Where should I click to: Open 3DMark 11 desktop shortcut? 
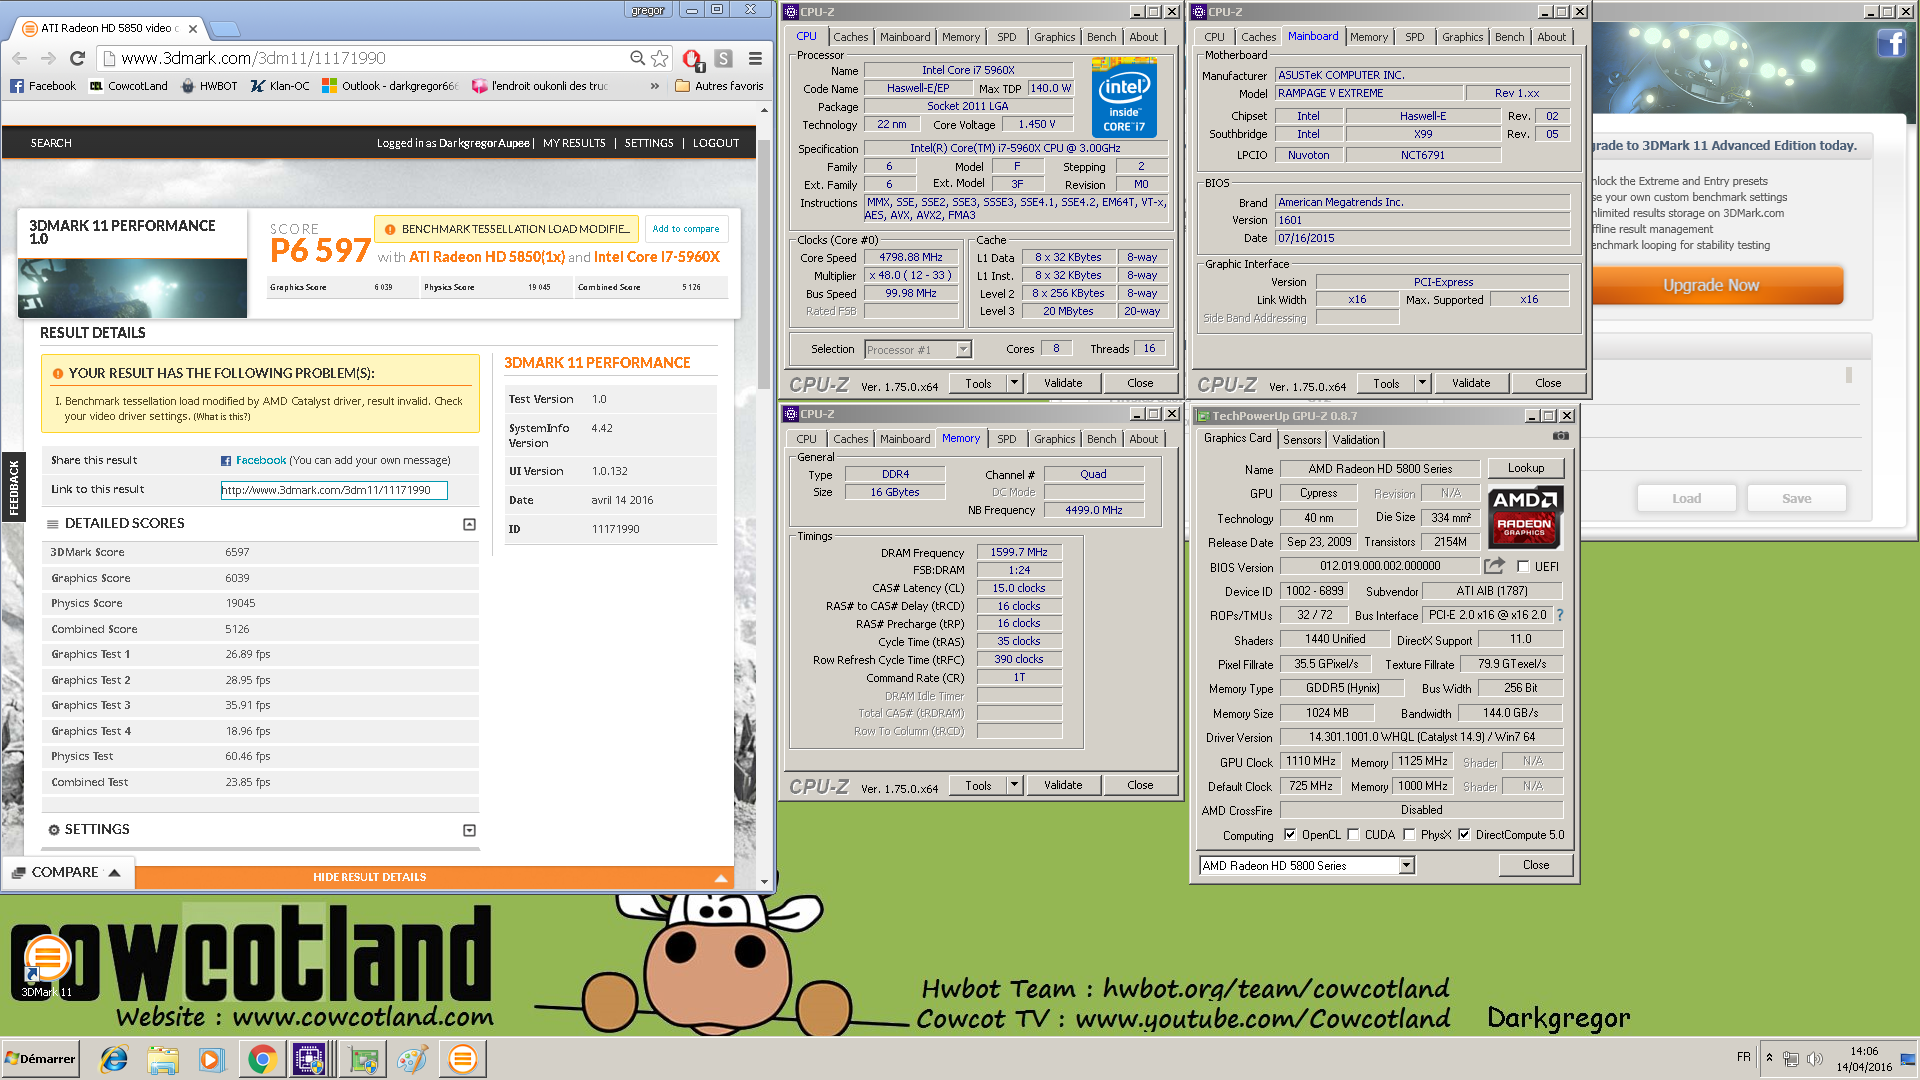click(46, 966)
